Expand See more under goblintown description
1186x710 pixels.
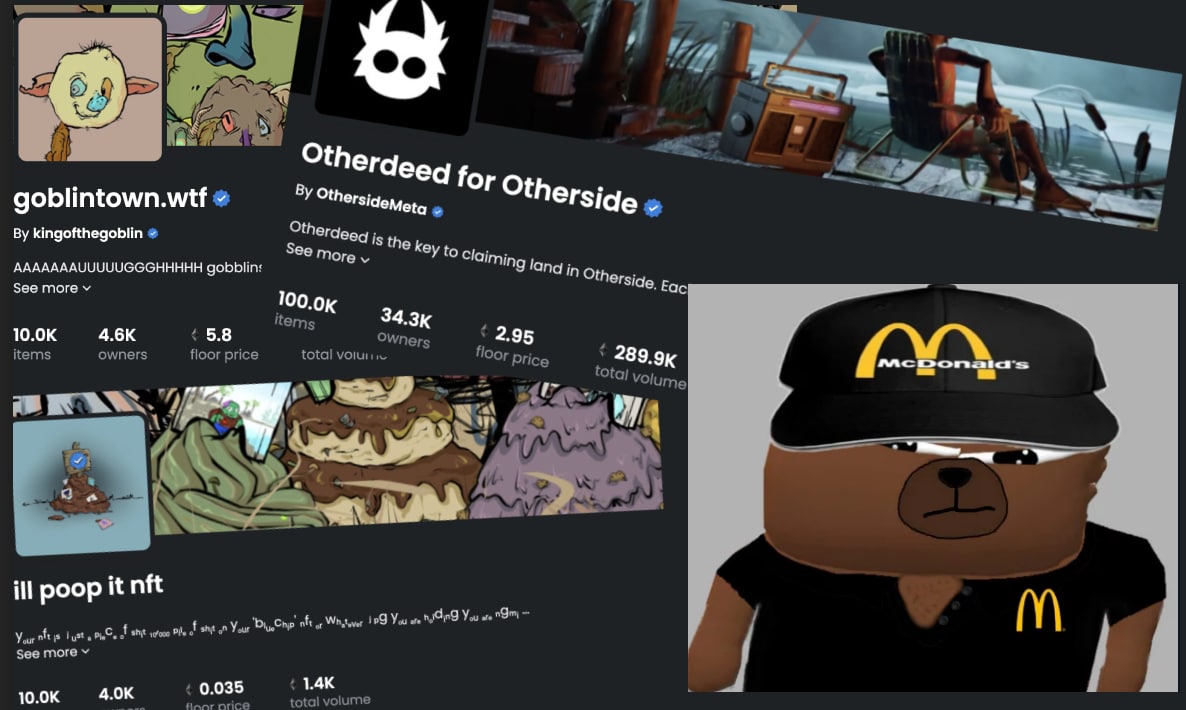click(x=51, y=288)
